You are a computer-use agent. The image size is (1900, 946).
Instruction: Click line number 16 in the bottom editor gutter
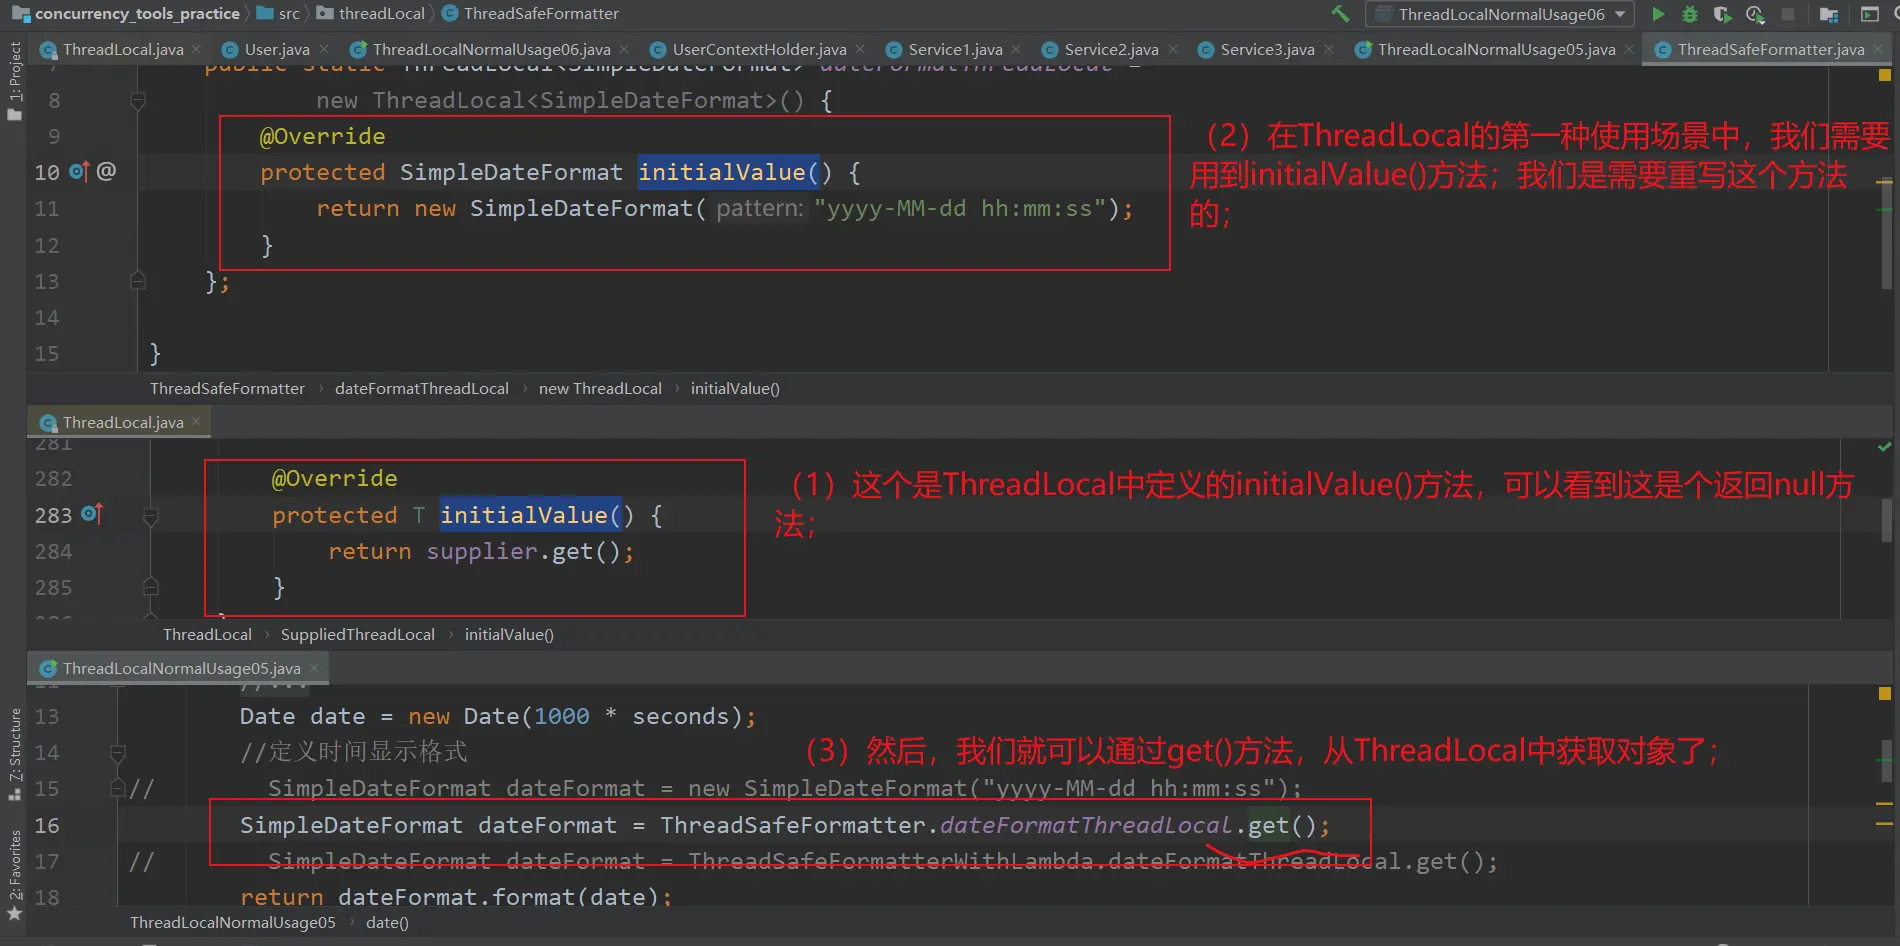click(47, 825)
